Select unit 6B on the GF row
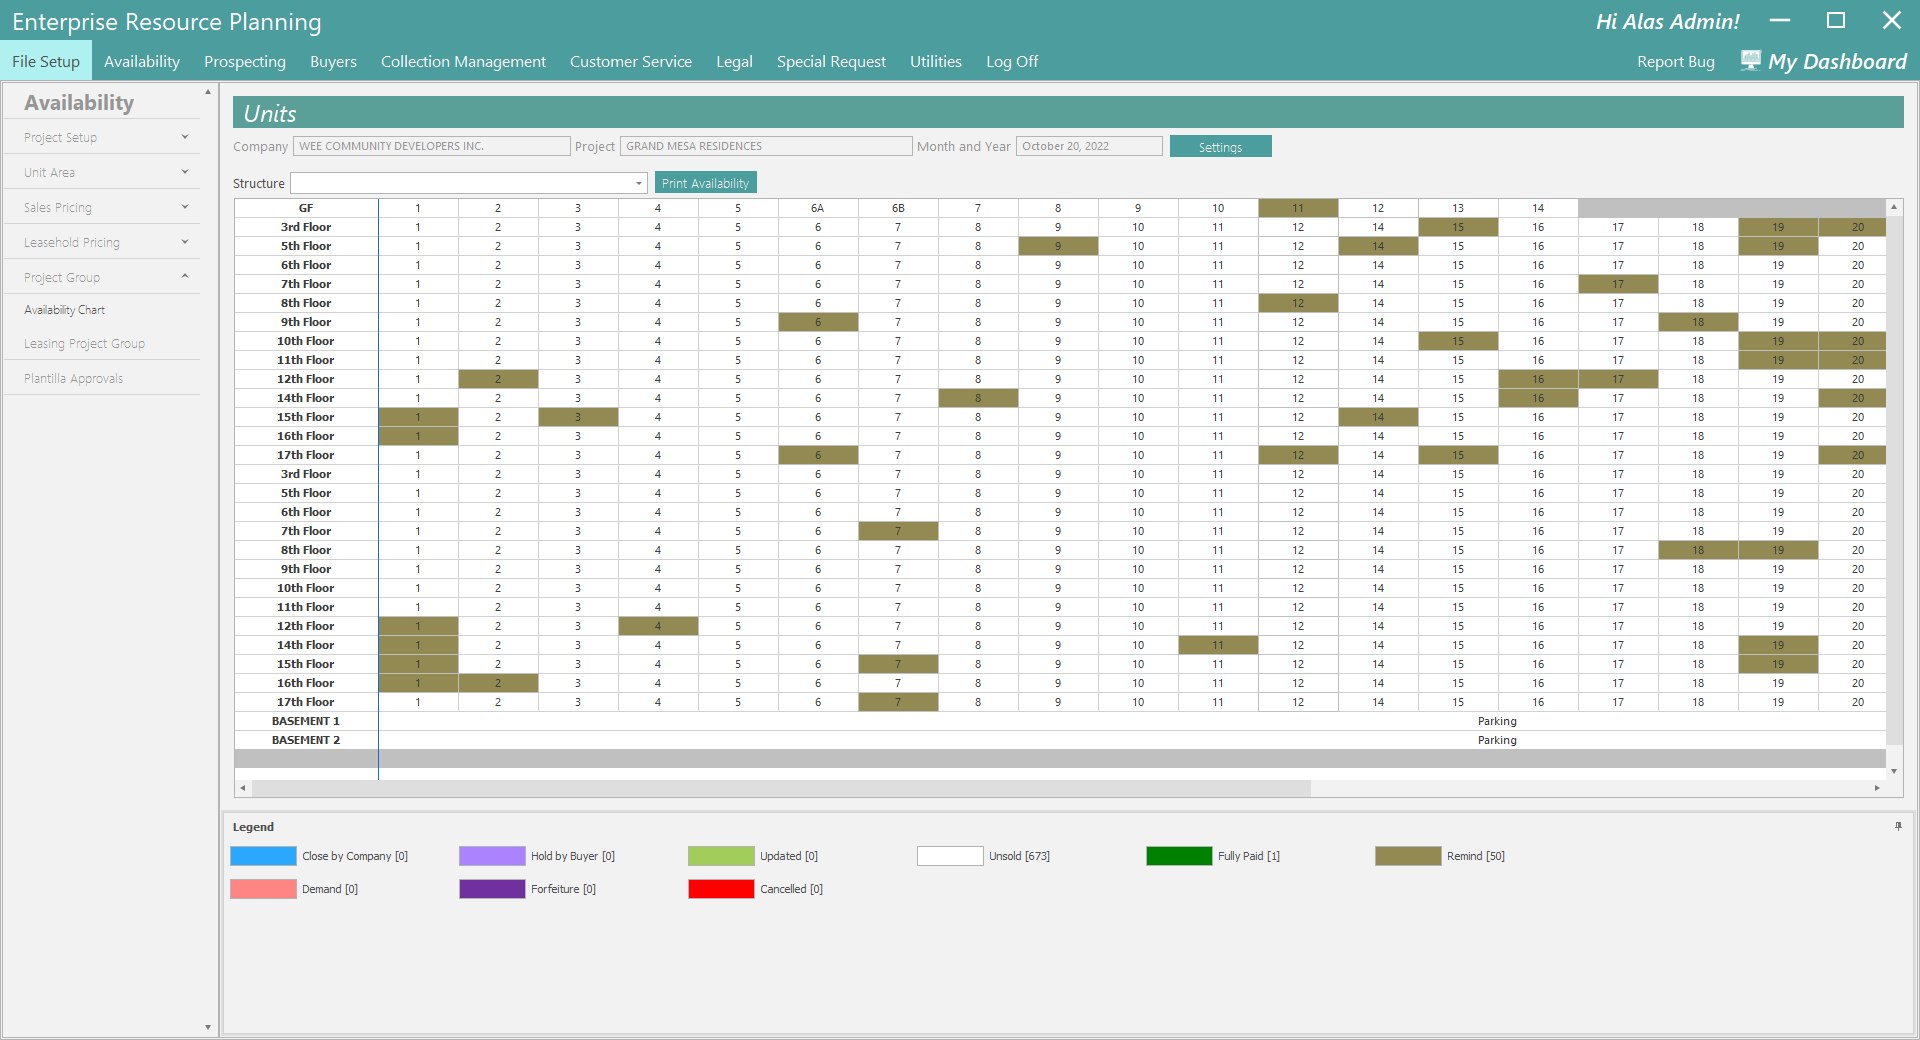The width and height of the screenshot is (1920, 1040). pyautogui.click(x=898, y=208)
